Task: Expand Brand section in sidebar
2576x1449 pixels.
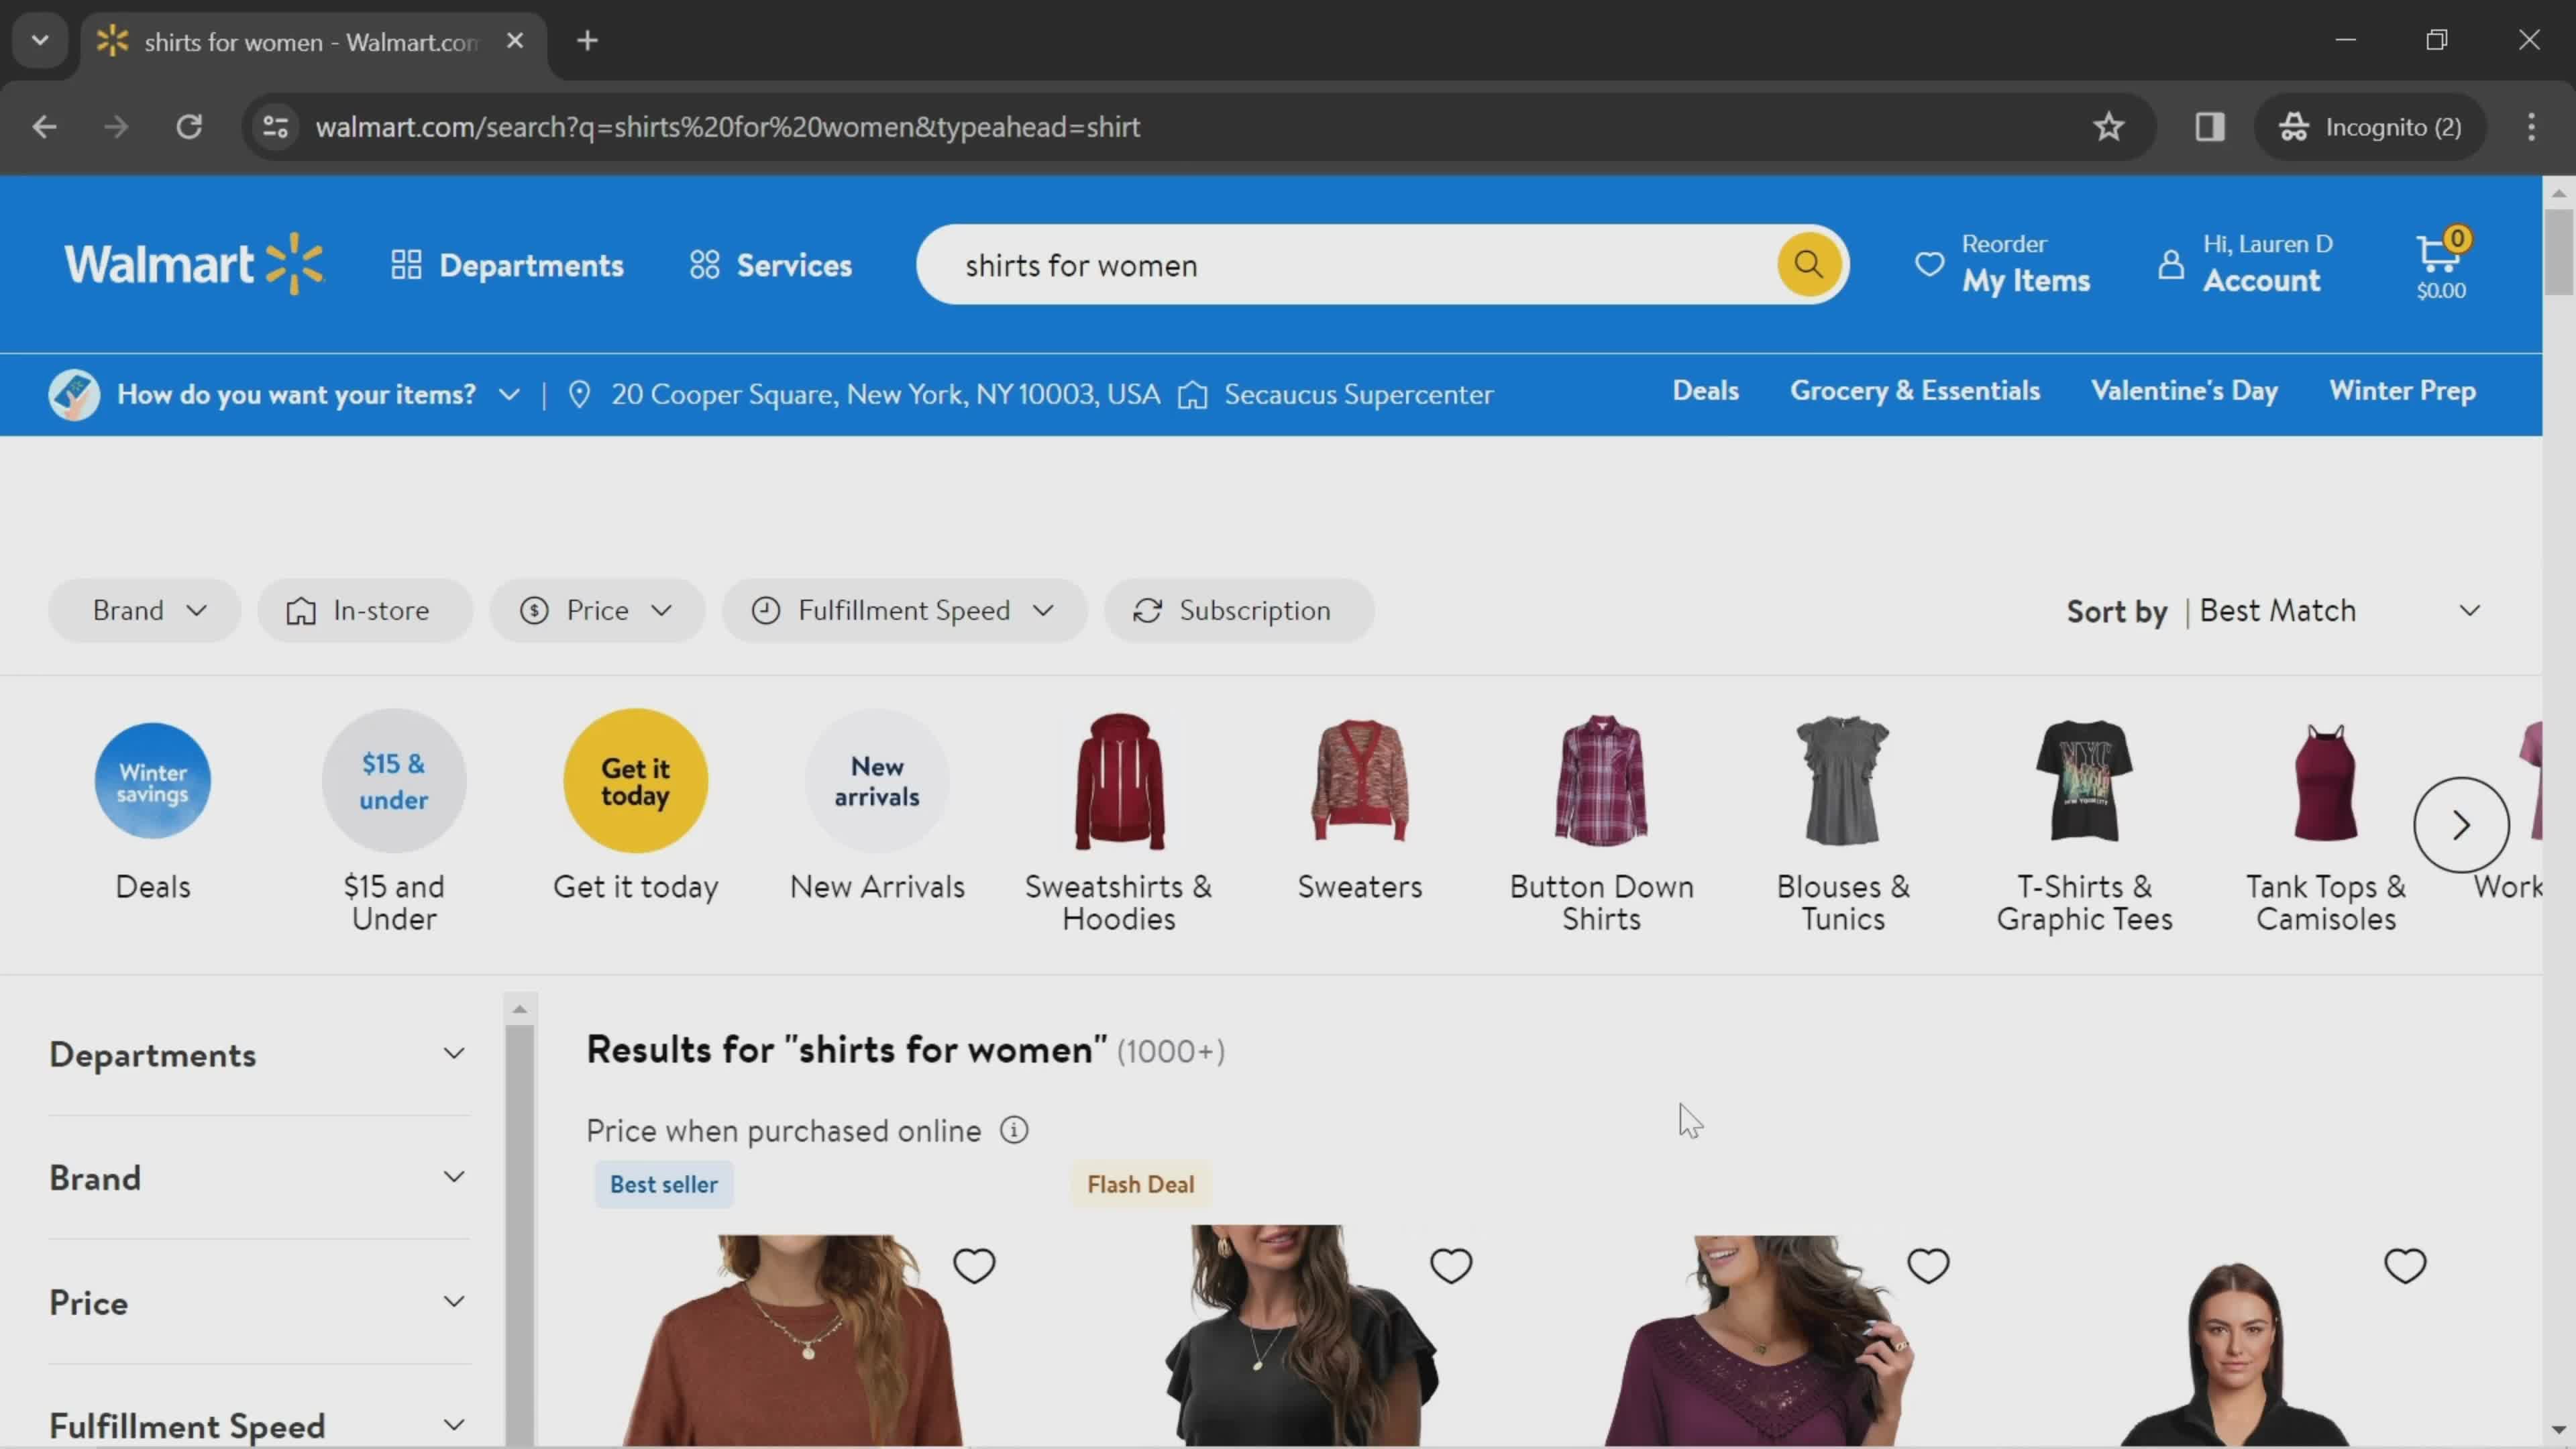Action: pyautogui.click(x=258, y=1178)
